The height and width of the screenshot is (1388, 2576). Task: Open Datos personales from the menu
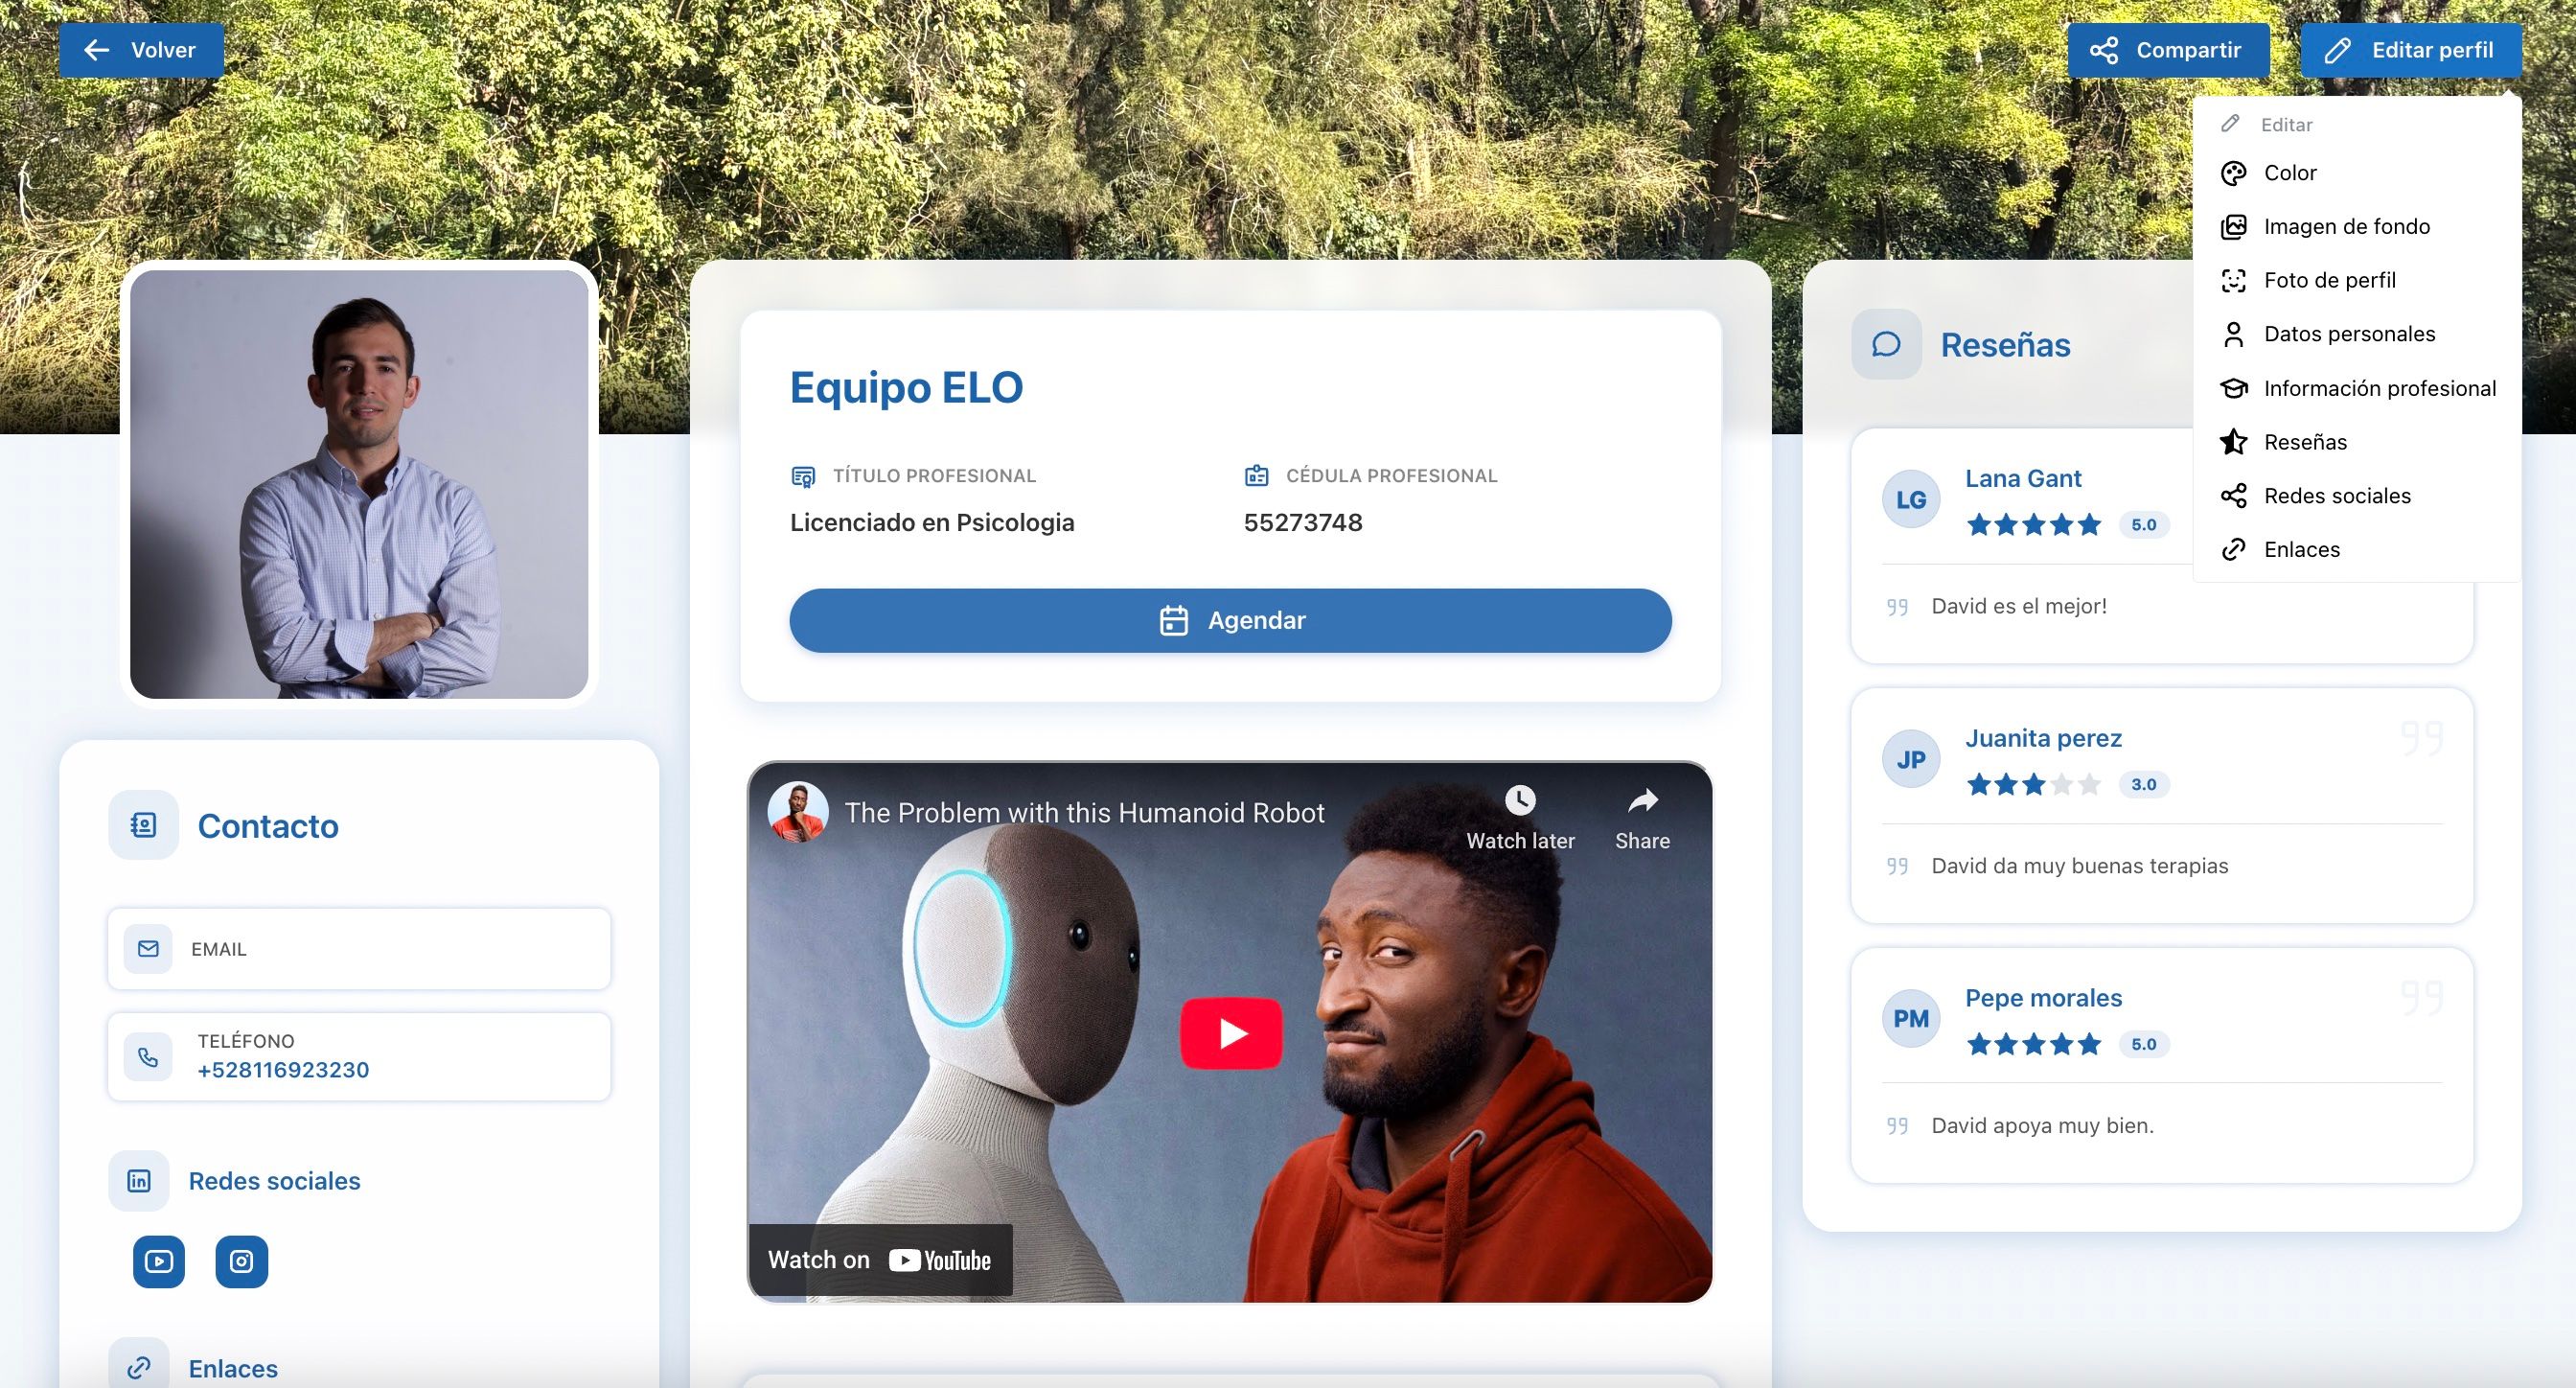click(2348, 334)
